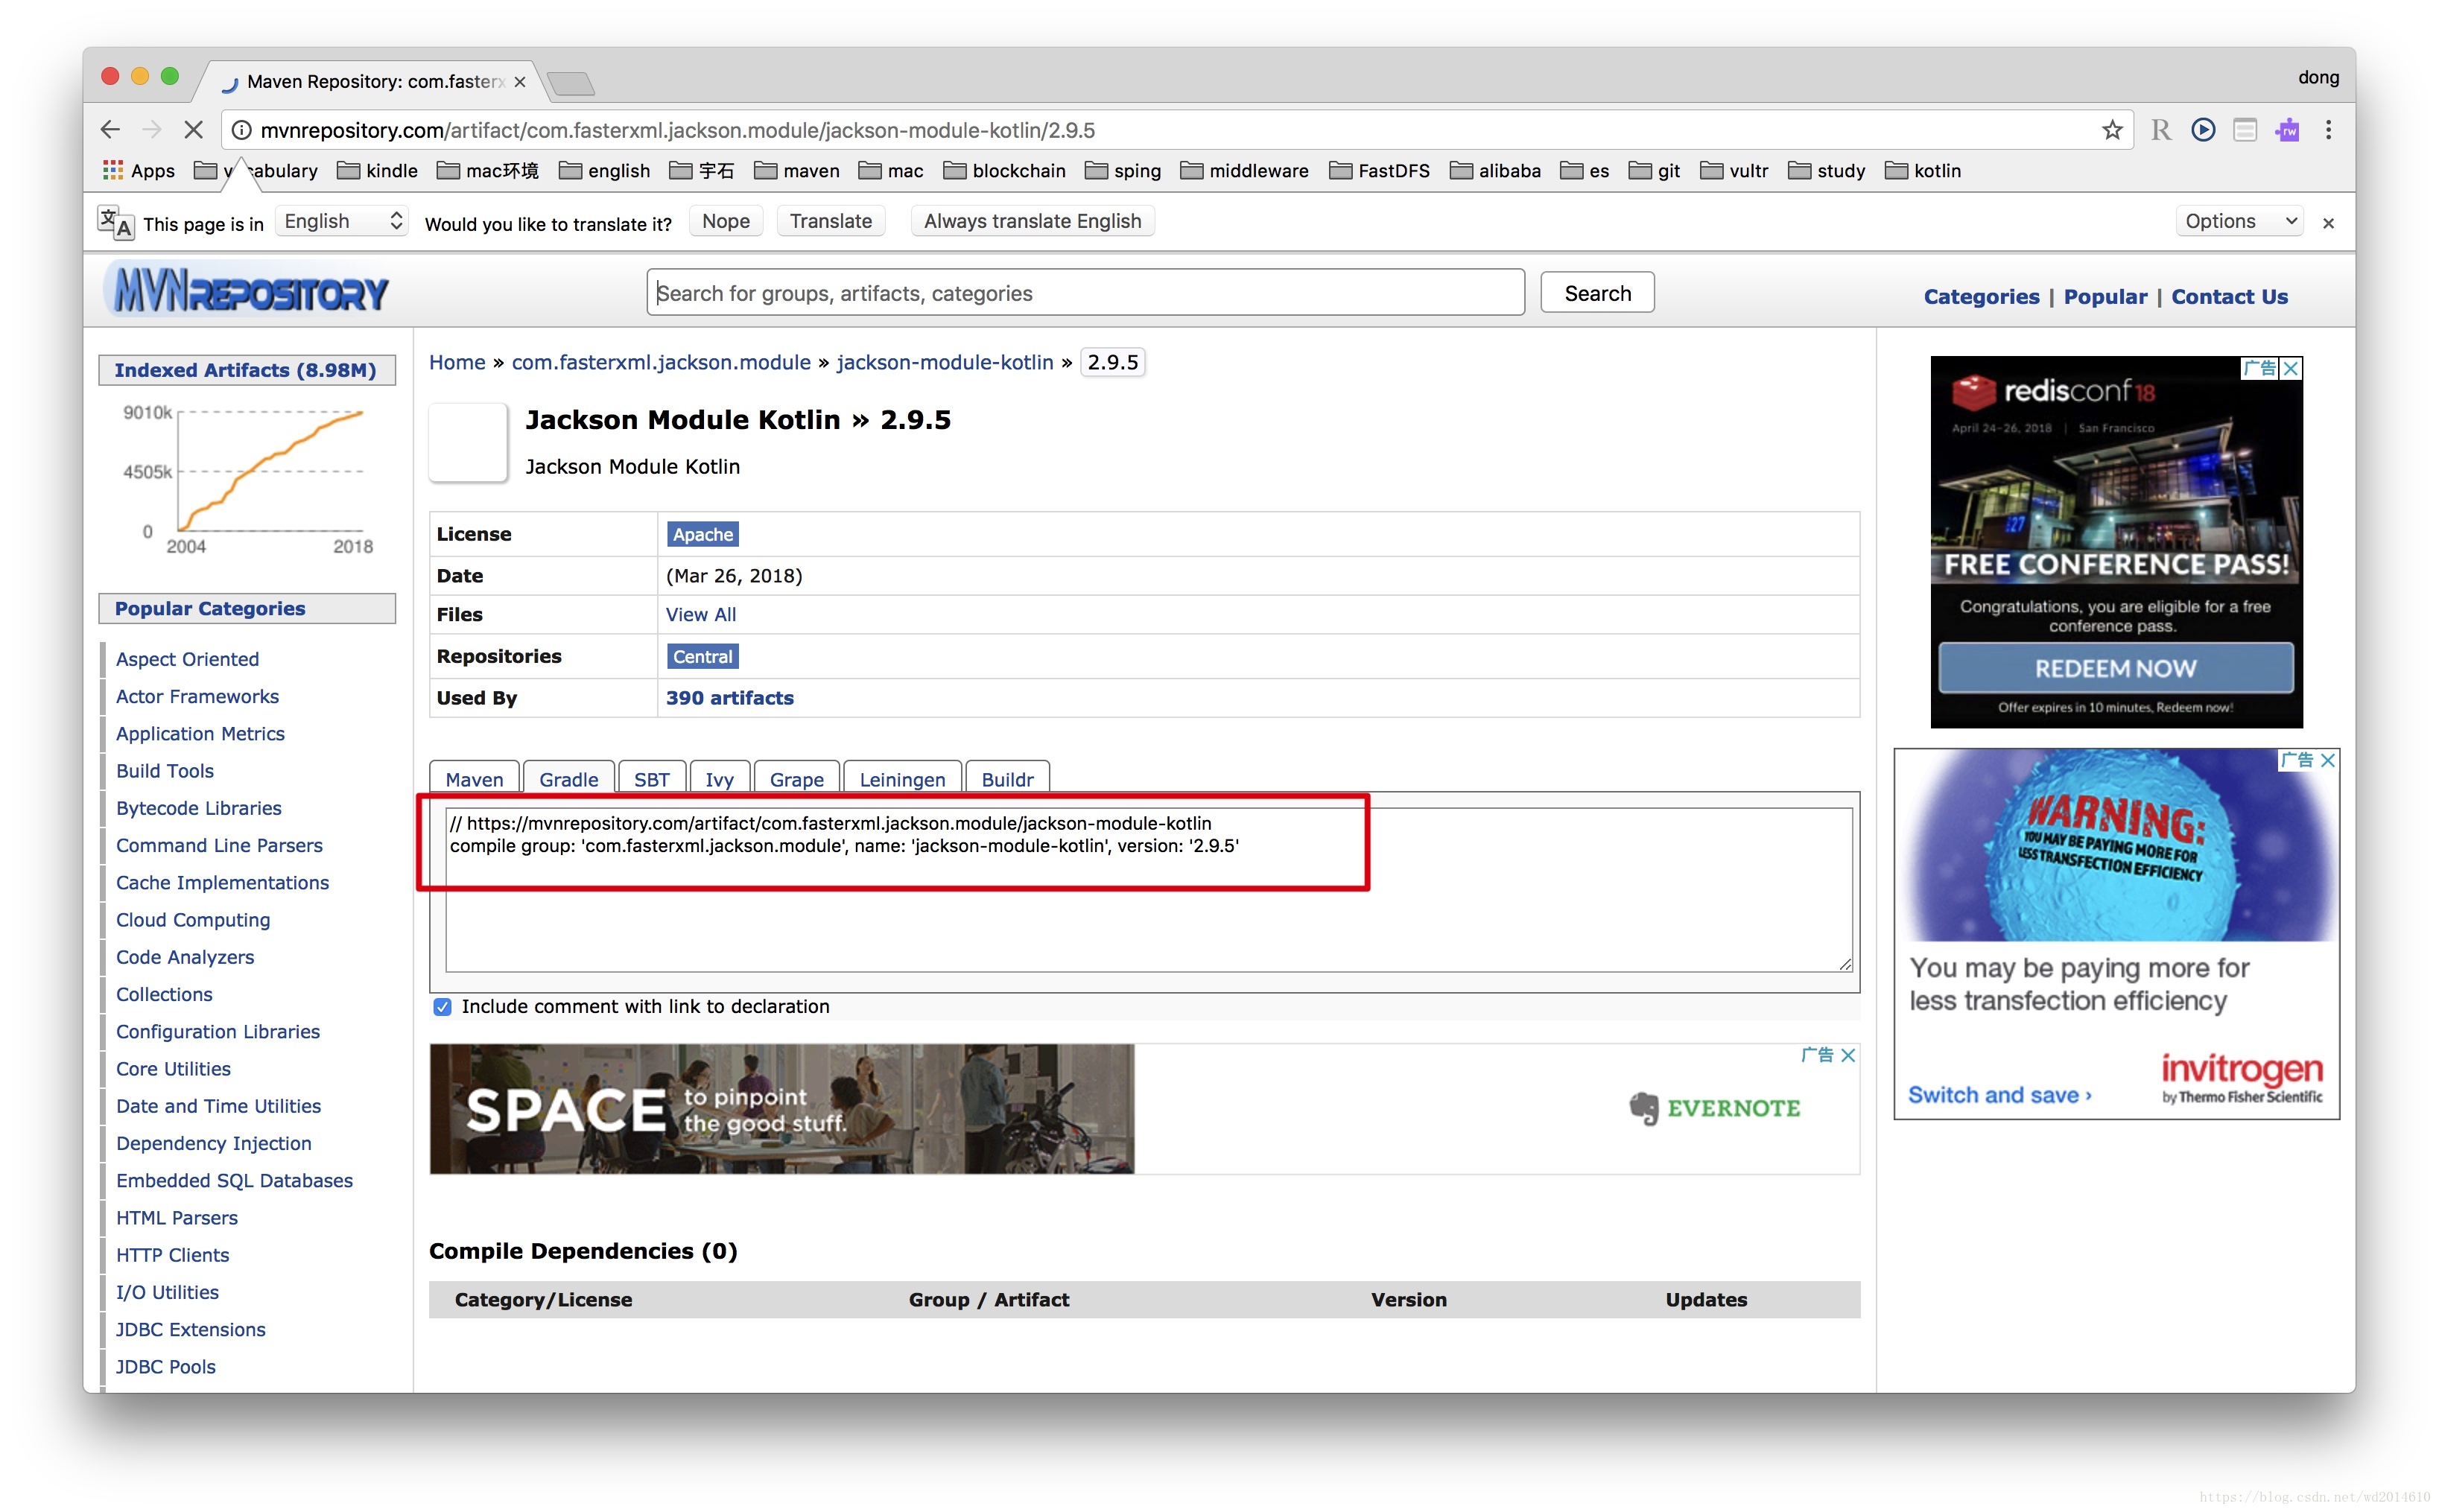
Task: Click the Translate button
Action: (830, 221)
